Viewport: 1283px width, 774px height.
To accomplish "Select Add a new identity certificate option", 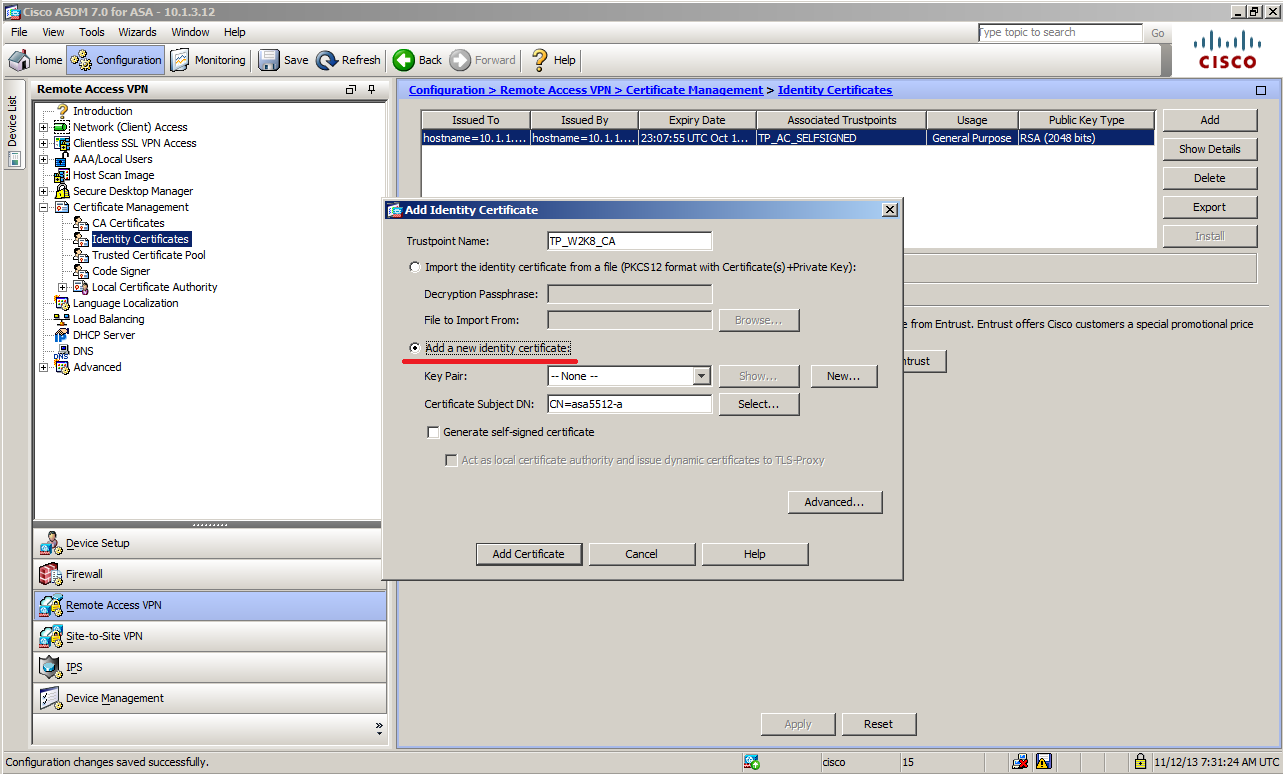I will click(x=415, y=348).
